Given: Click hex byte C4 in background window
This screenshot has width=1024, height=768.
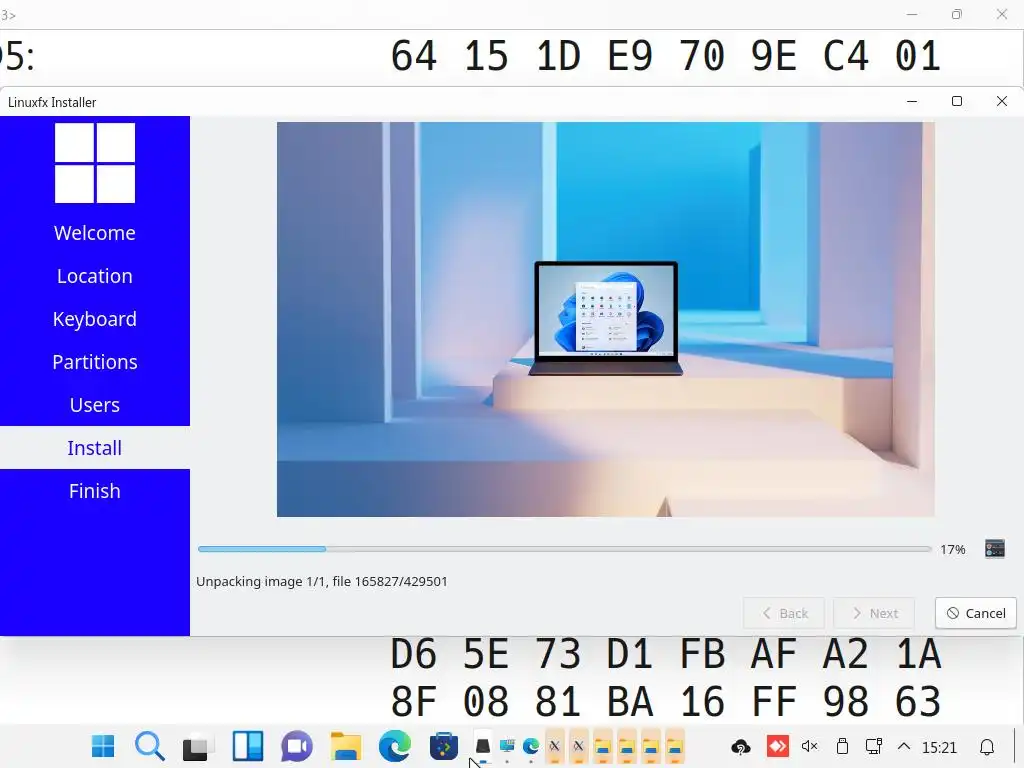Looking at the screenshot, I should (846, 56).
